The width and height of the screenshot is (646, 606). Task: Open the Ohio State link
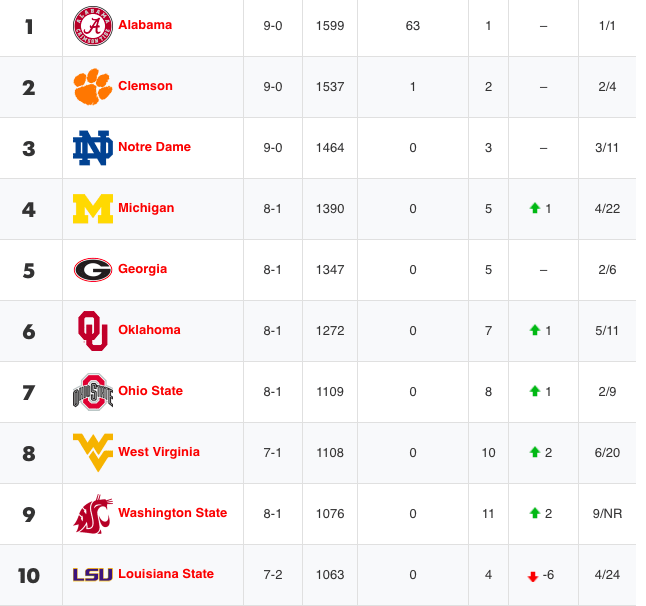150,391
